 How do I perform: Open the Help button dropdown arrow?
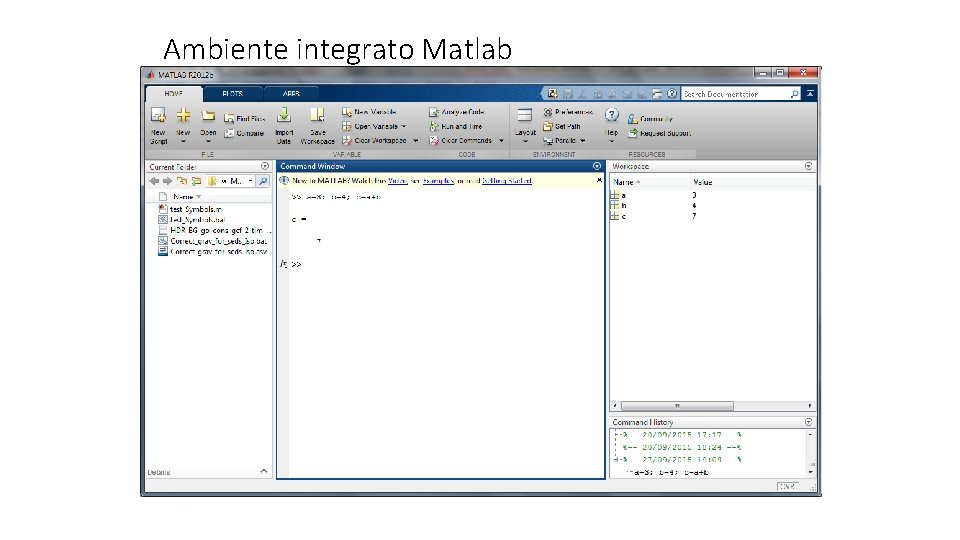click(x=612, y=142)
